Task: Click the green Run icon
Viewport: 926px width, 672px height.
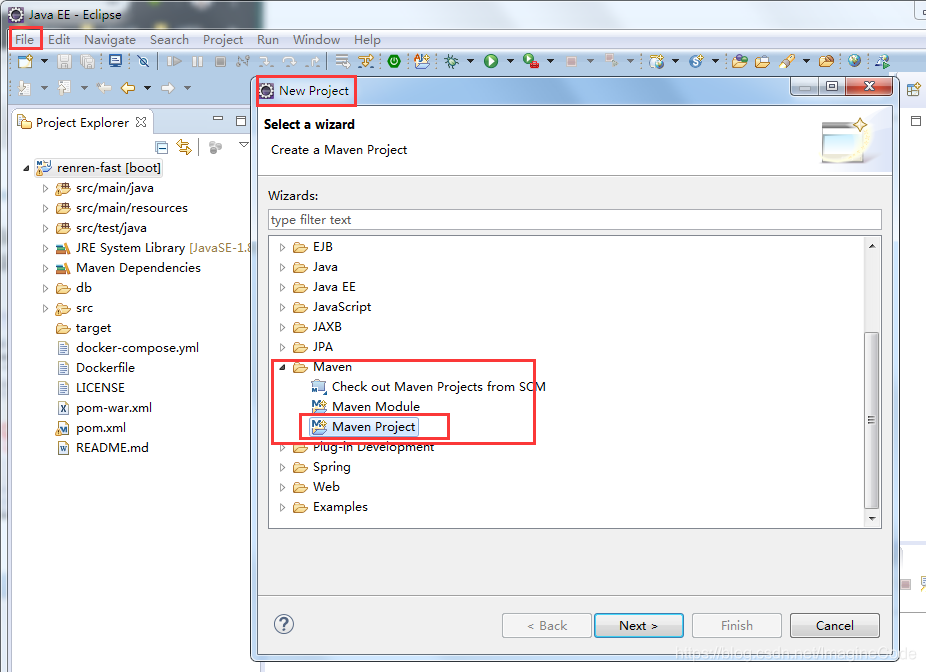Action: point(491,61)
